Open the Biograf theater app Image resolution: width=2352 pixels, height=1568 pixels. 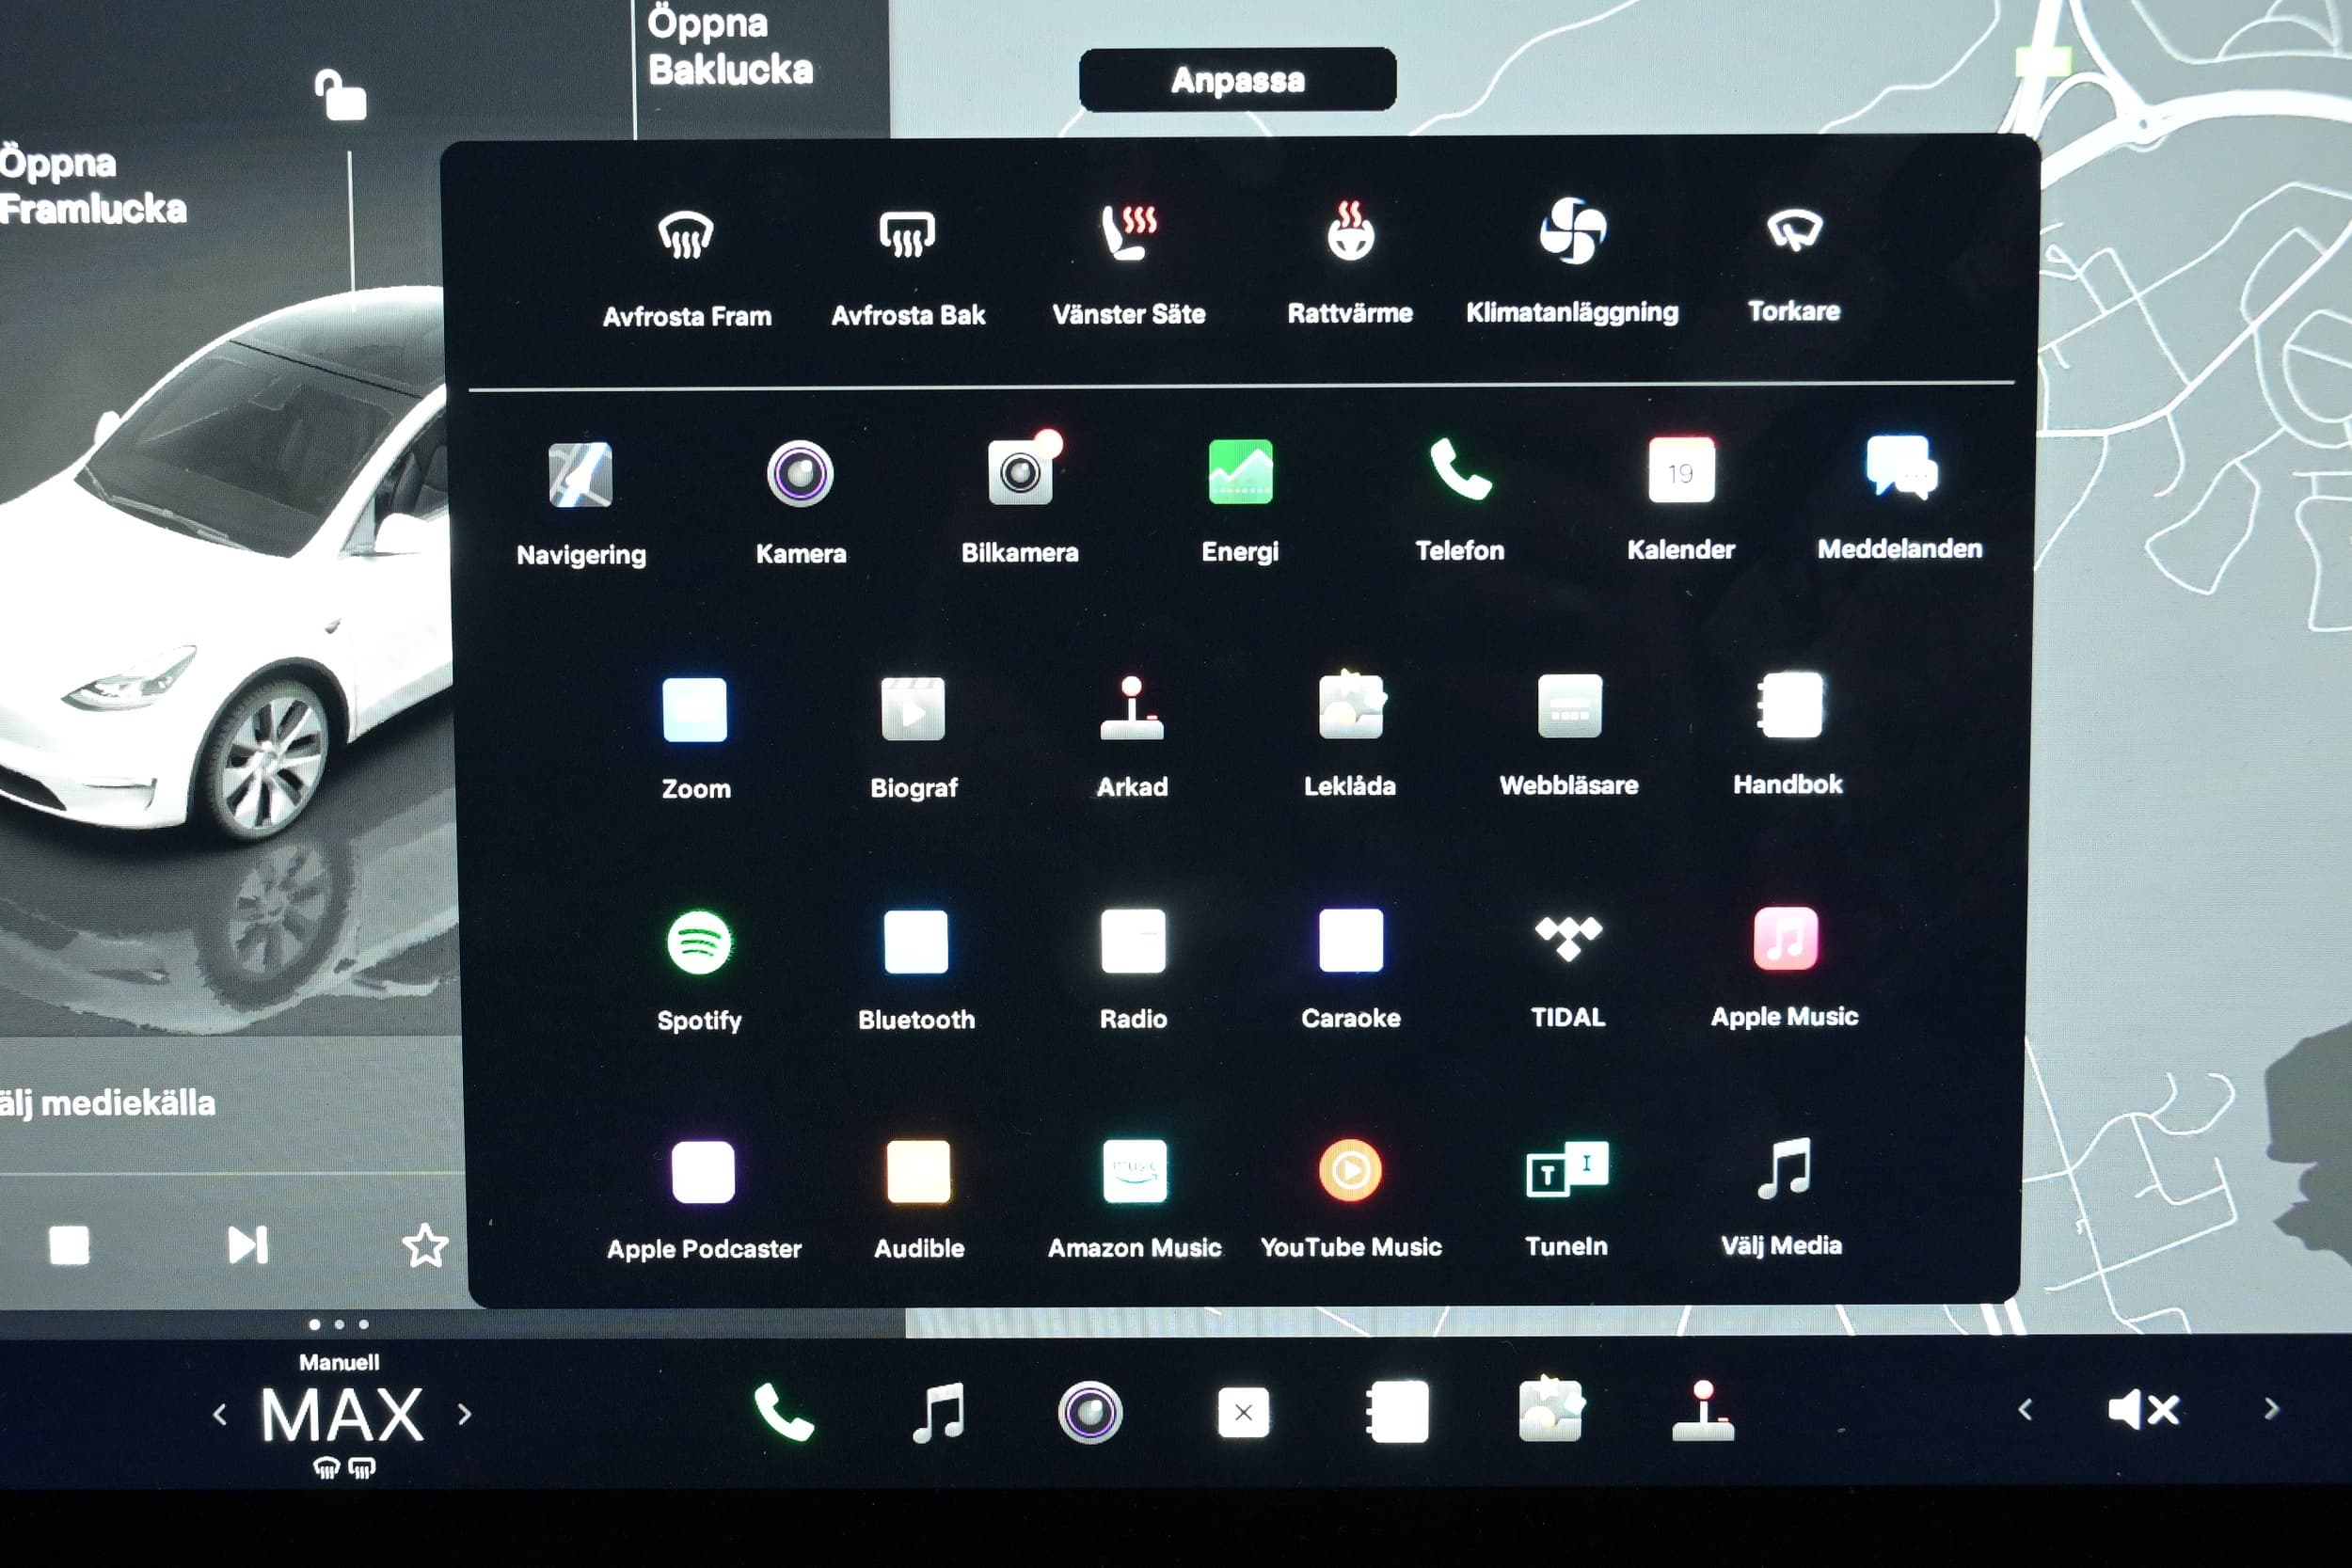pyautogui.click(x=913, y=737)
